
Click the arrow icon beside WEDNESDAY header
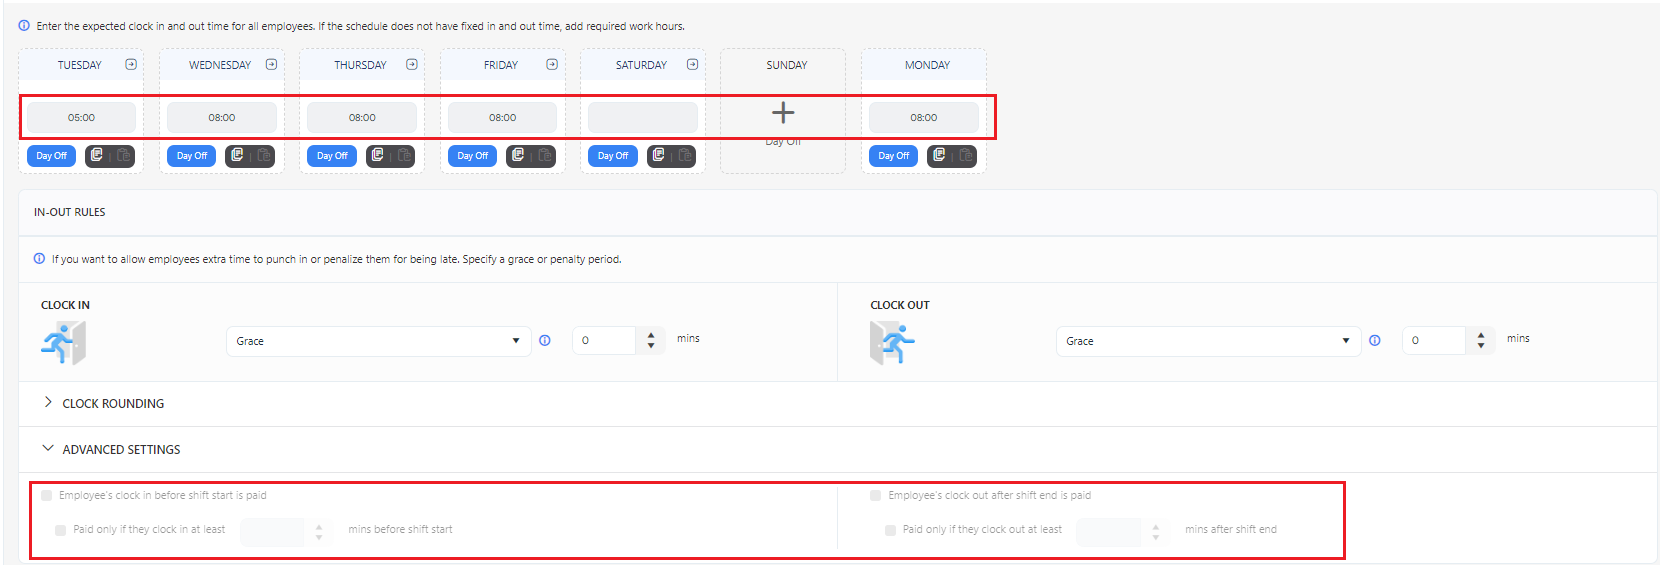(x=271, y=64)
